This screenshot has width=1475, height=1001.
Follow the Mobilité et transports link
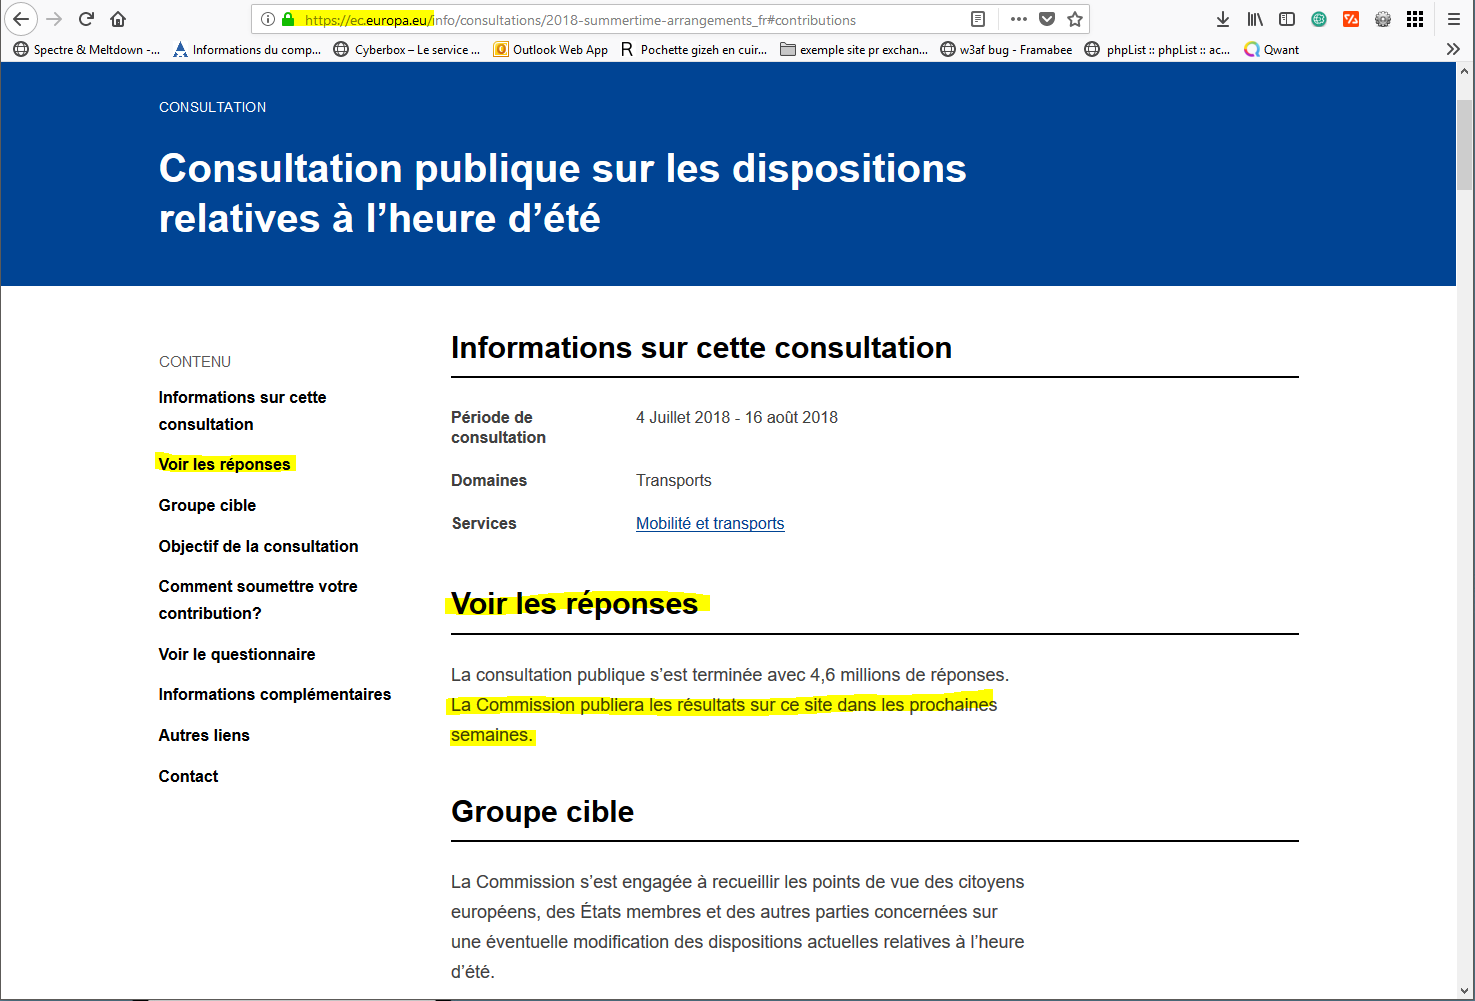point(709,523)
